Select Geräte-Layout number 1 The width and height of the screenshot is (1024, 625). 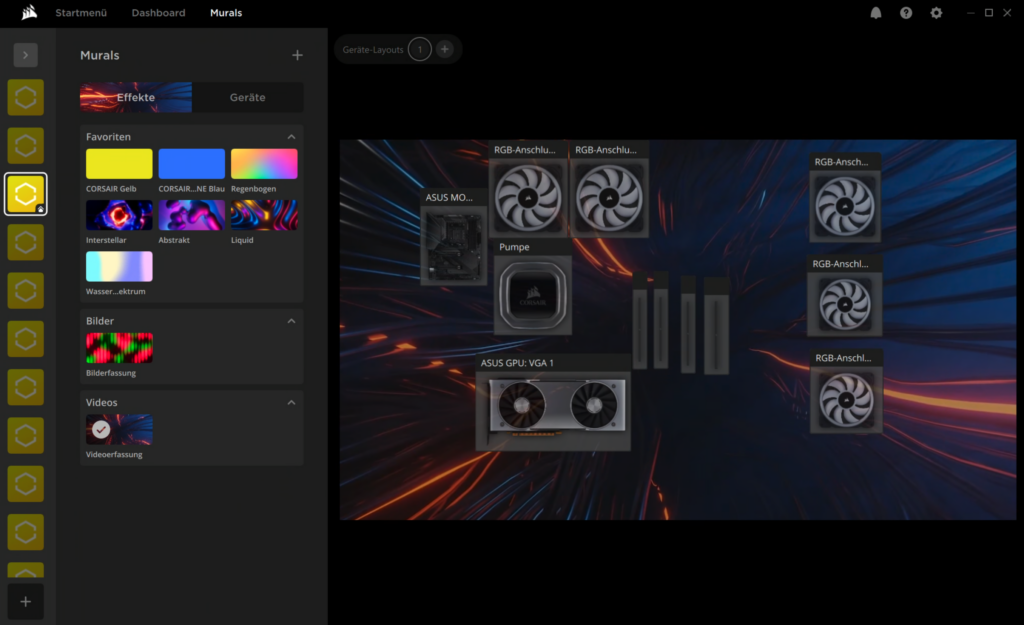420,49
